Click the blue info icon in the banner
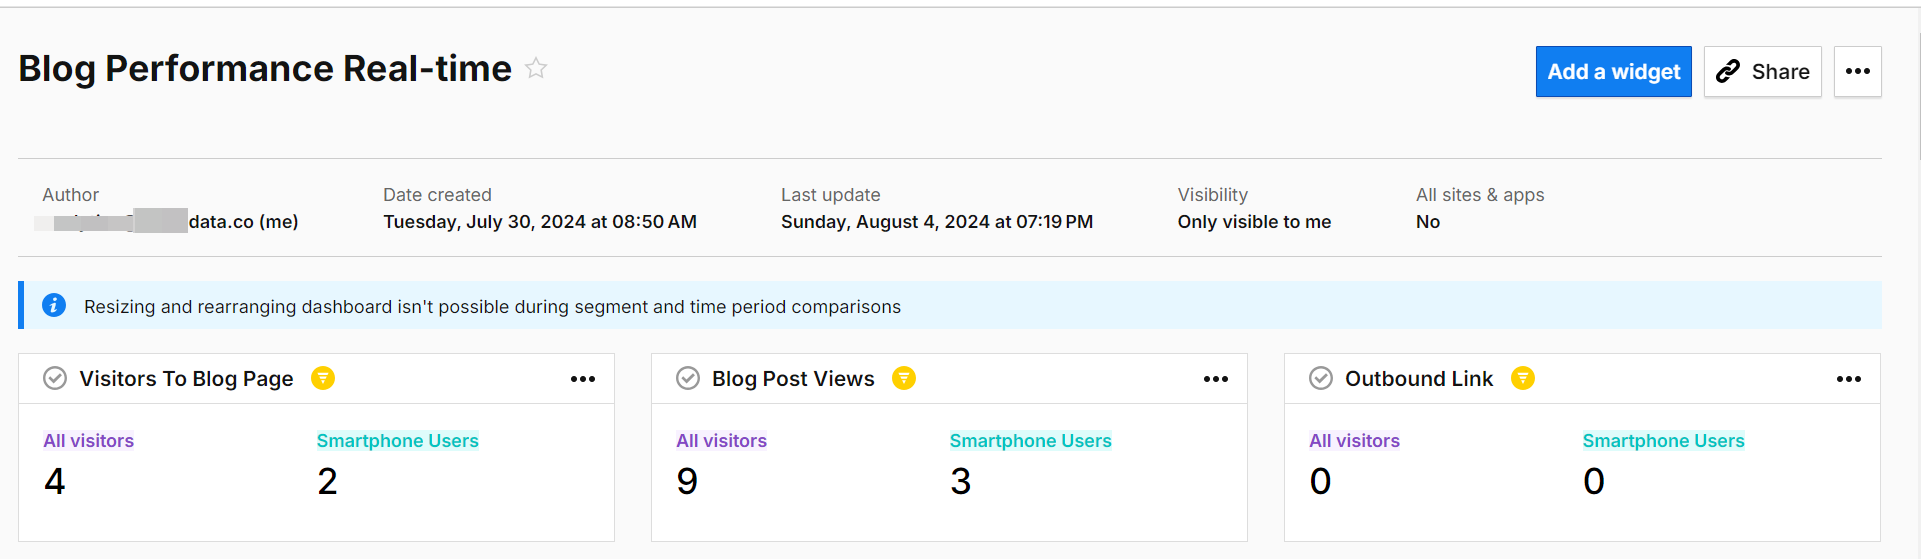The height and width of the screenshot is (559, 1921). point(54,306)
